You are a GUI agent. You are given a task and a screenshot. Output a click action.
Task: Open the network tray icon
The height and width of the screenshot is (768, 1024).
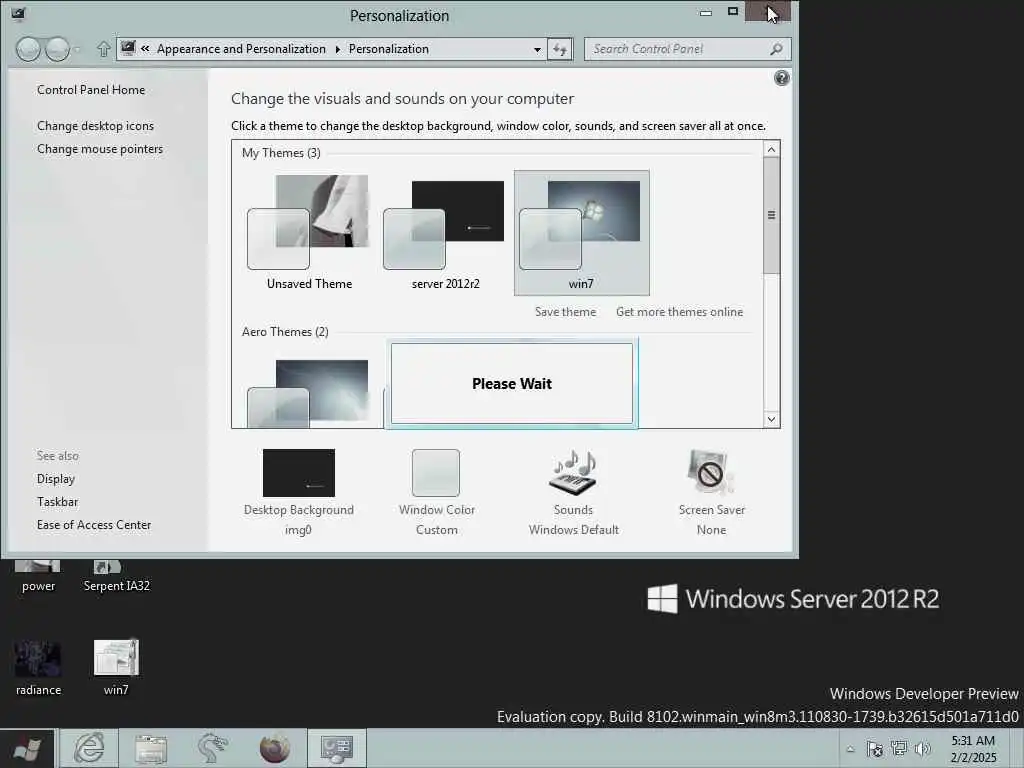pos(899,748)
